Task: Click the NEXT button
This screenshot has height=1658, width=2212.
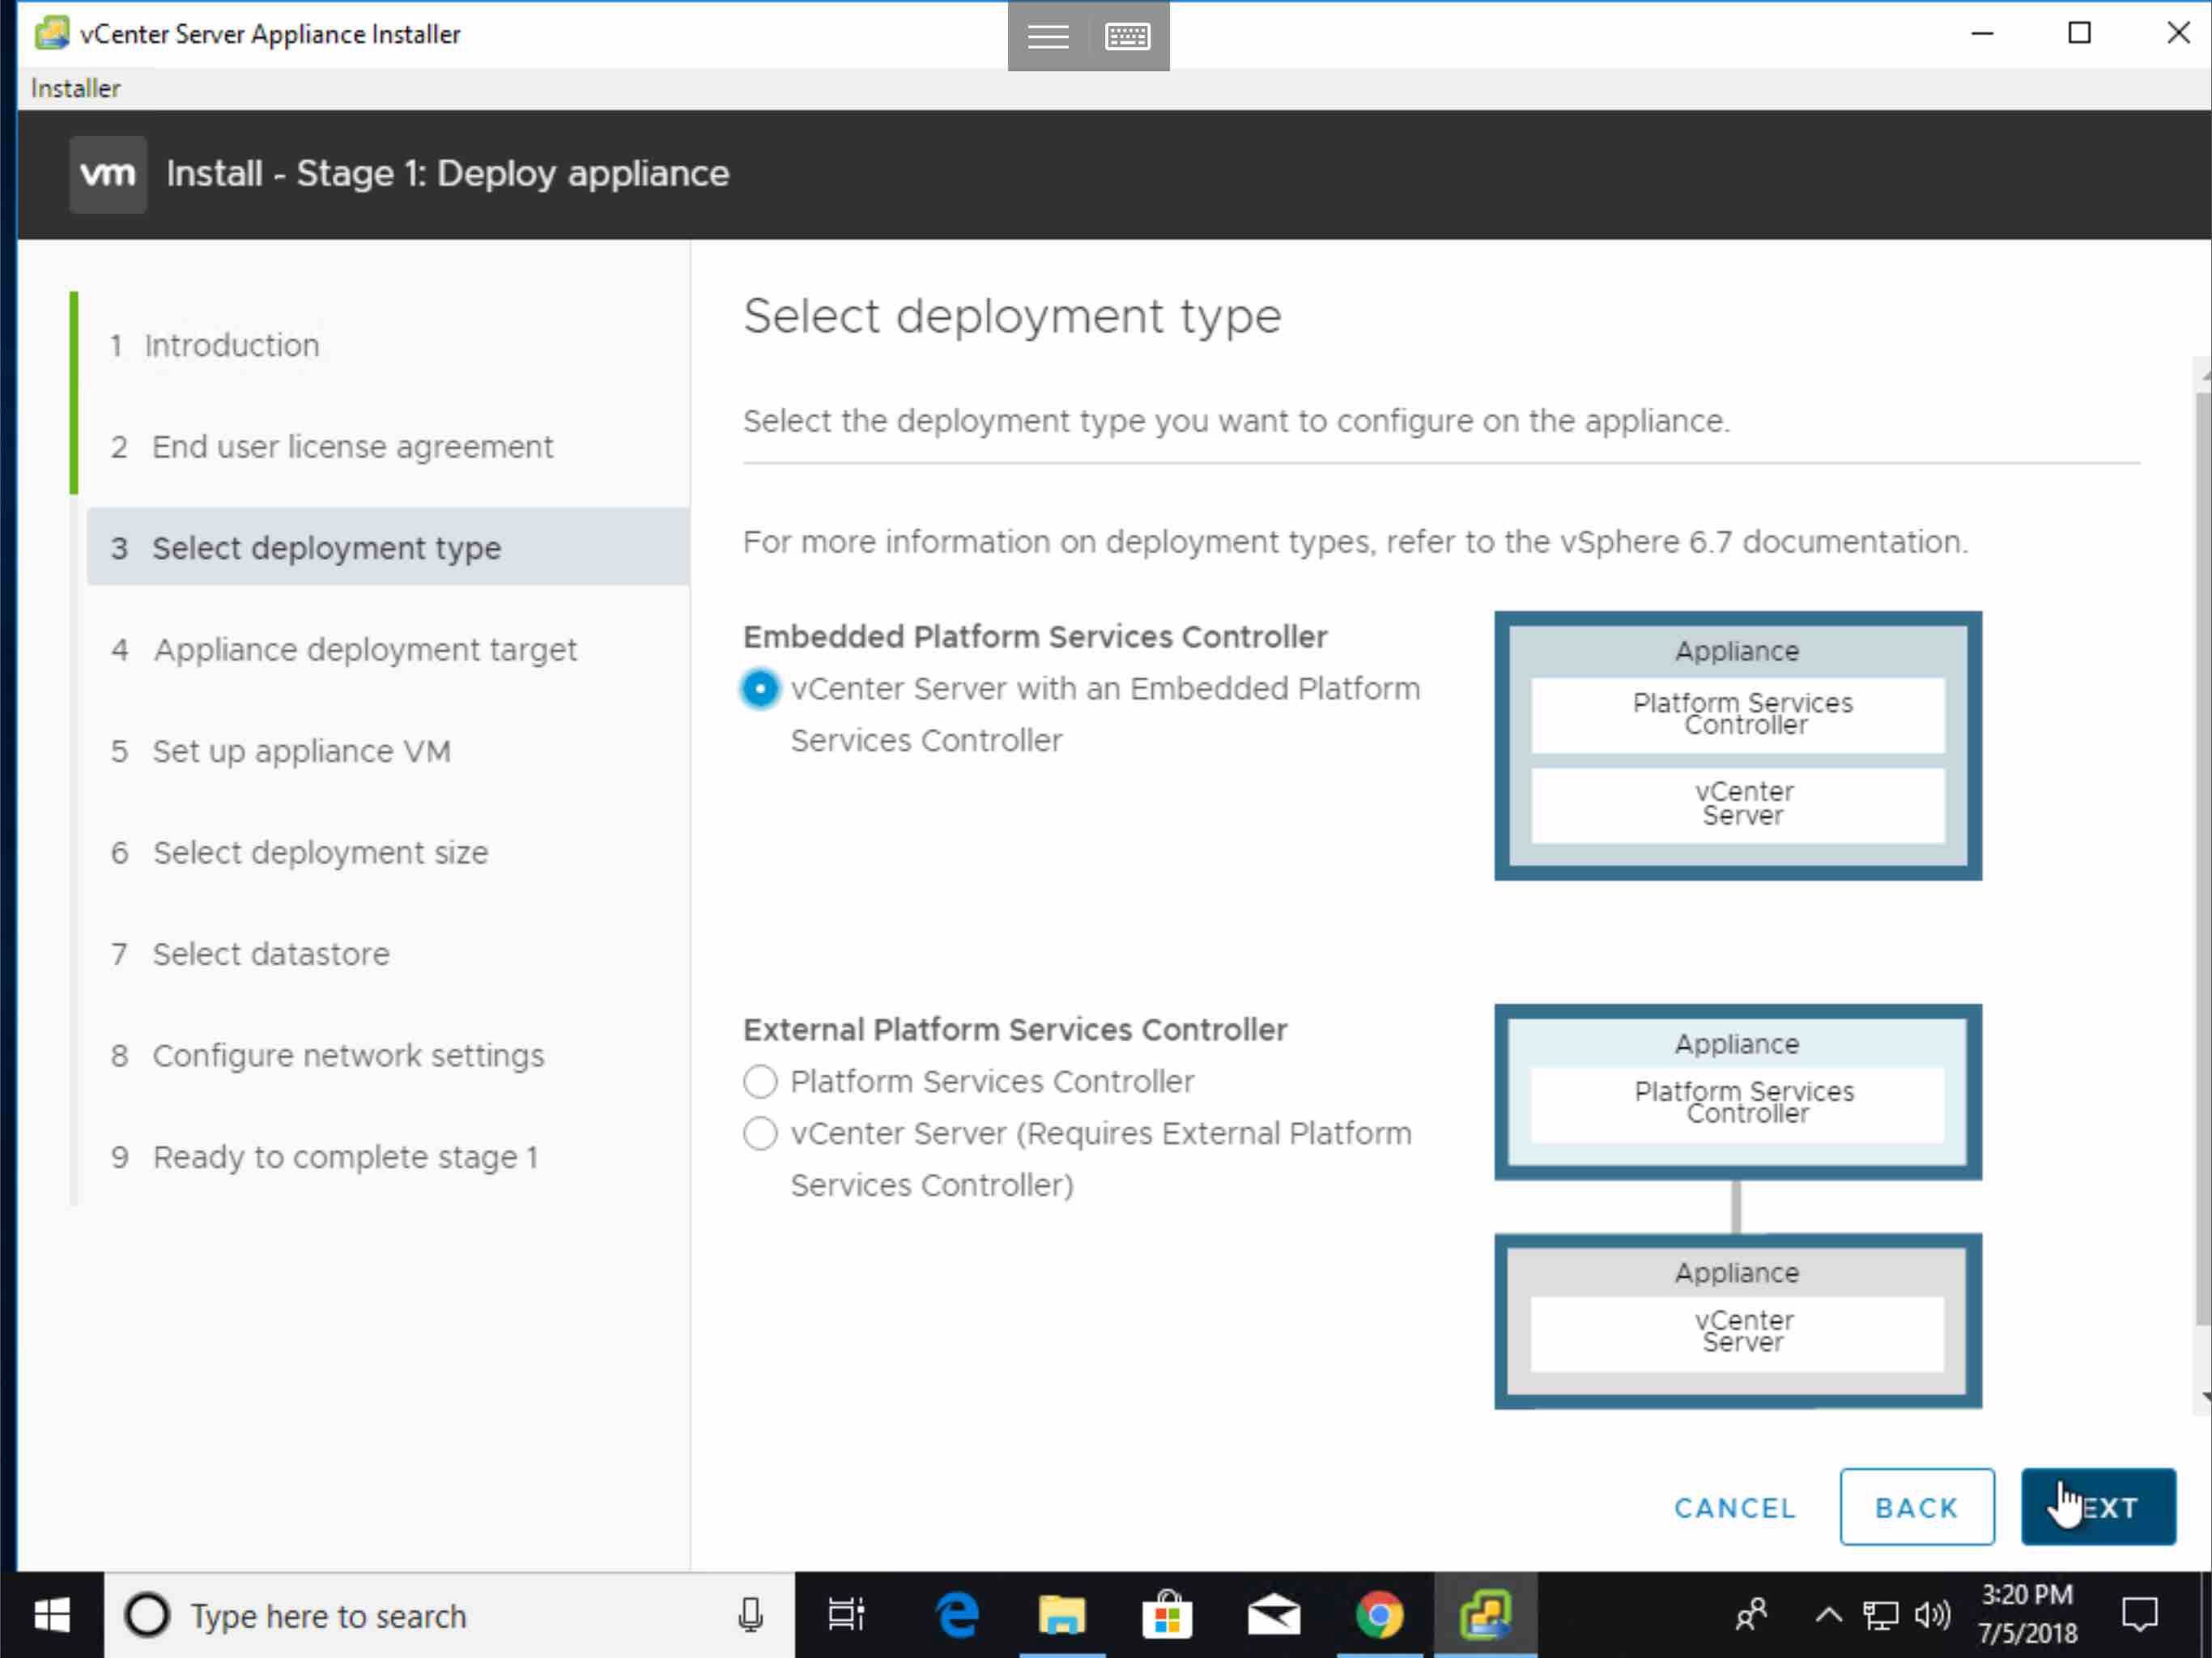Action: pyautogui.click(x=2098, y=1507)
